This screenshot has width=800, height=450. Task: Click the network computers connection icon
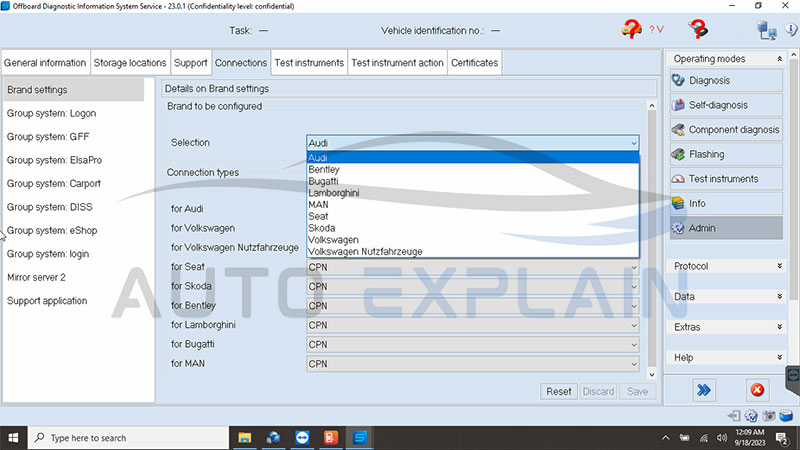click(x=766, y=30)
